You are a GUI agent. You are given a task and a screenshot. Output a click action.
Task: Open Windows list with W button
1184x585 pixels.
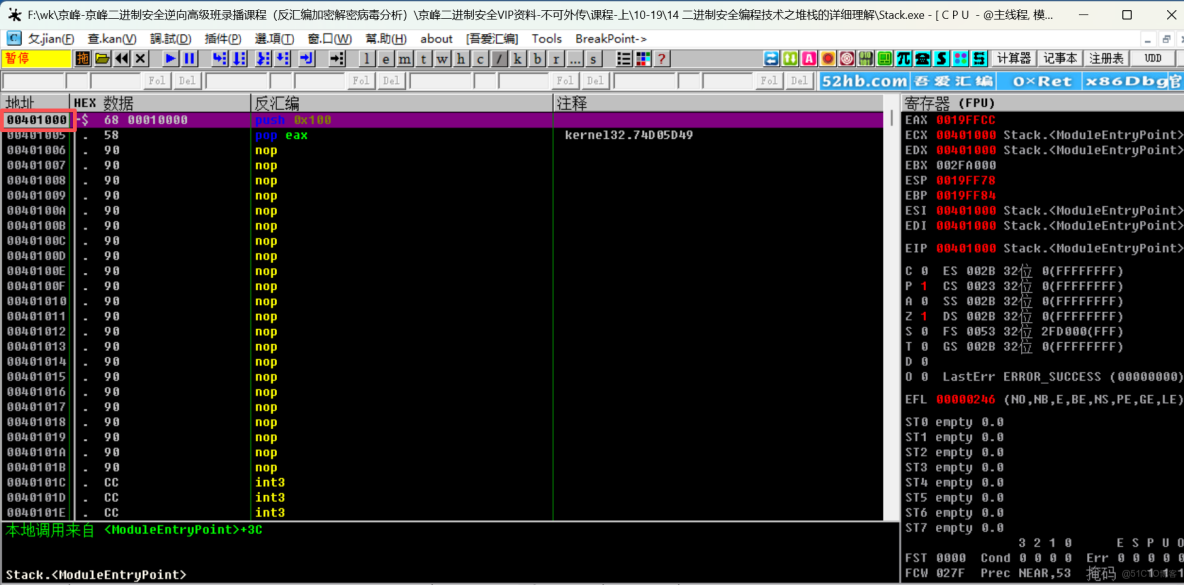(442, 58)
